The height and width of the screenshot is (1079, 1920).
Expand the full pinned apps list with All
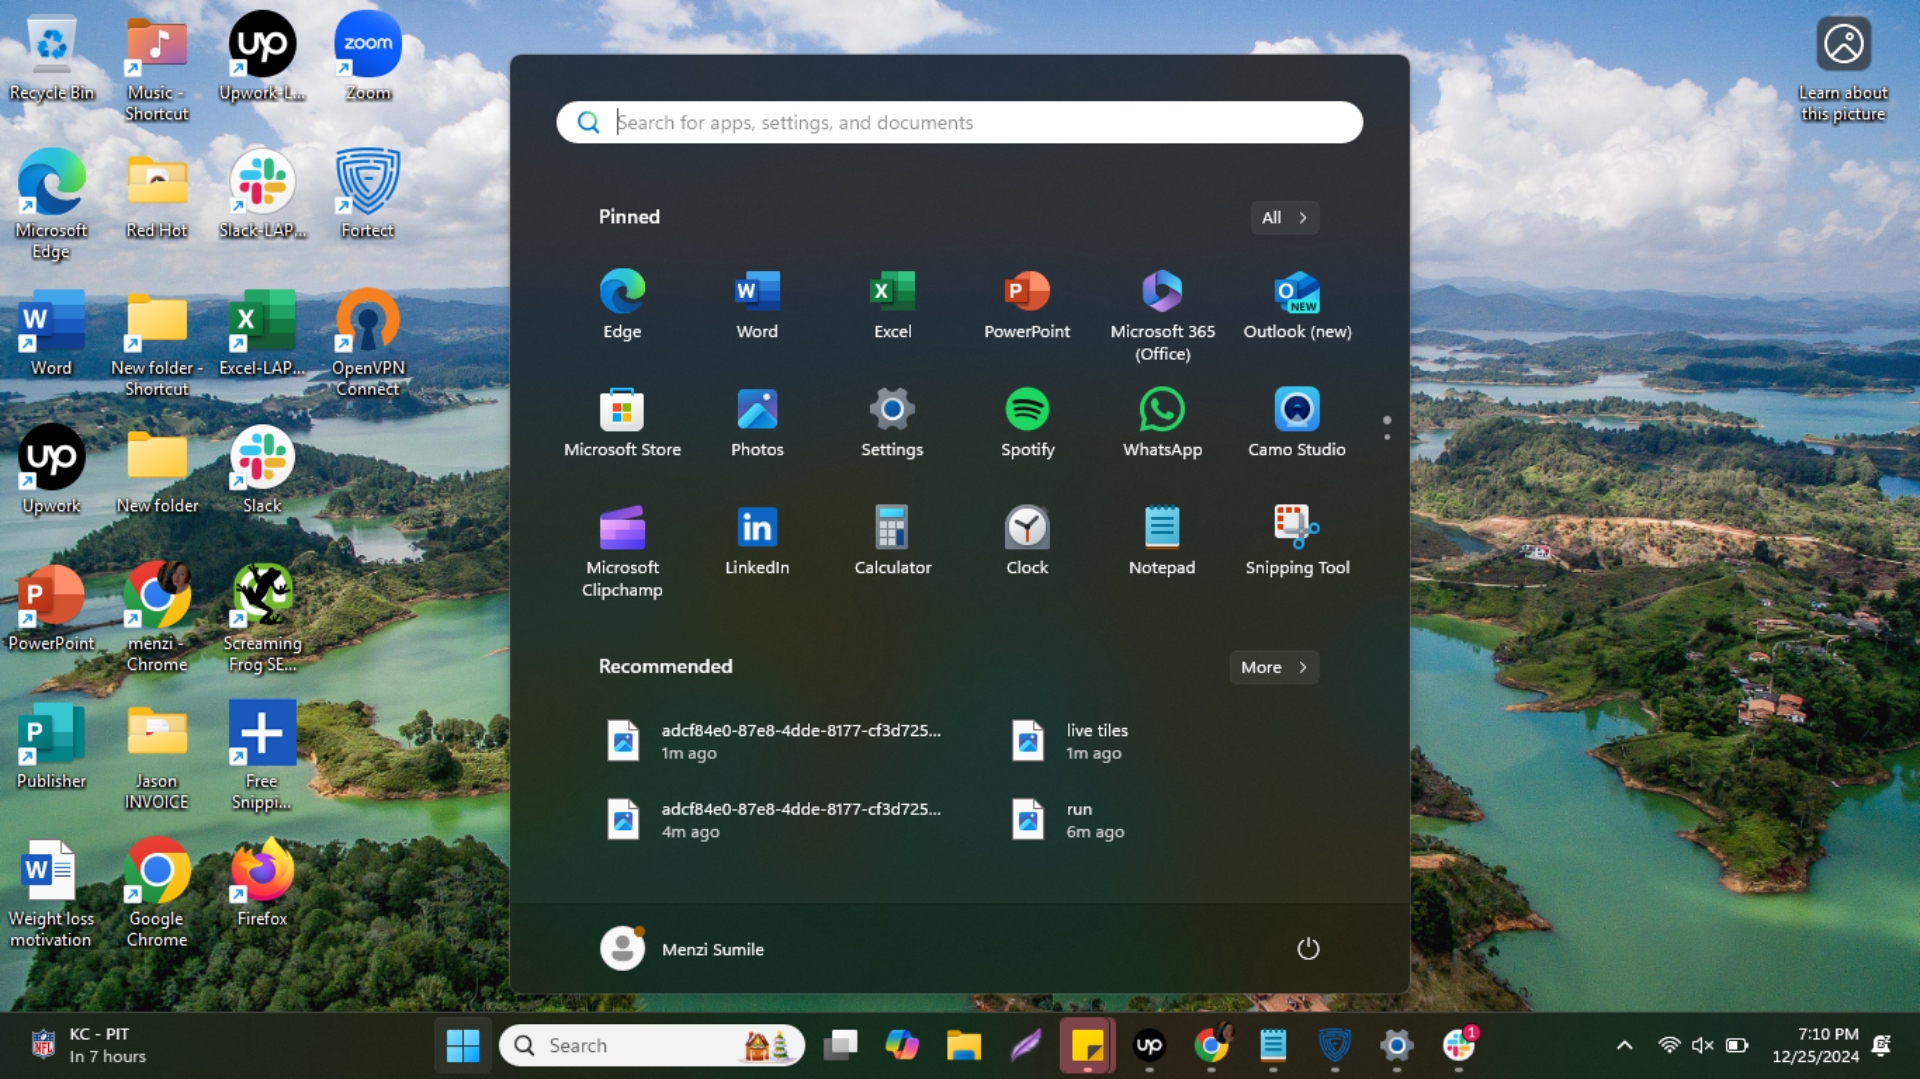point(1284,217)
